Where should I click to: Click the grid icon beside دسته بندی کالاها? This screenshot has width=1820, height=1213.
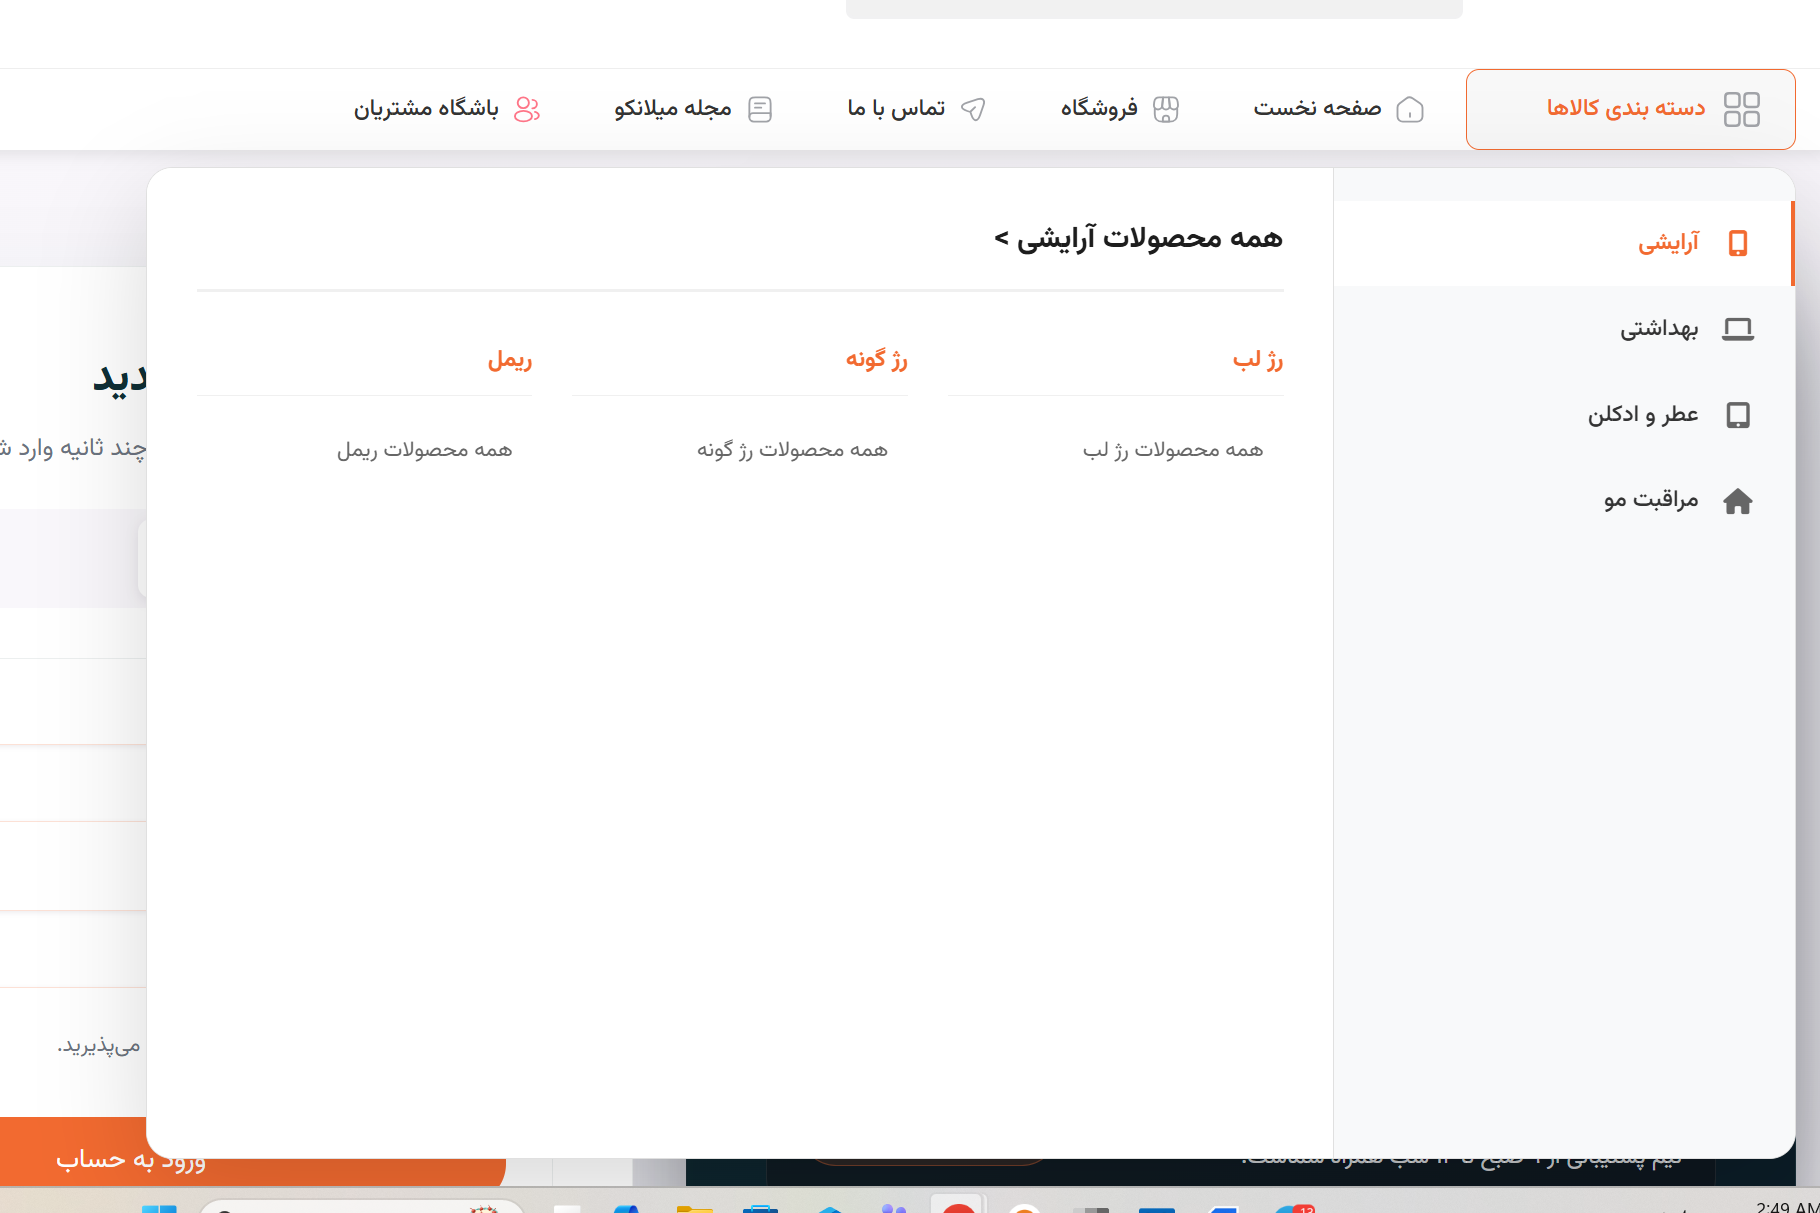(1741, 109)
